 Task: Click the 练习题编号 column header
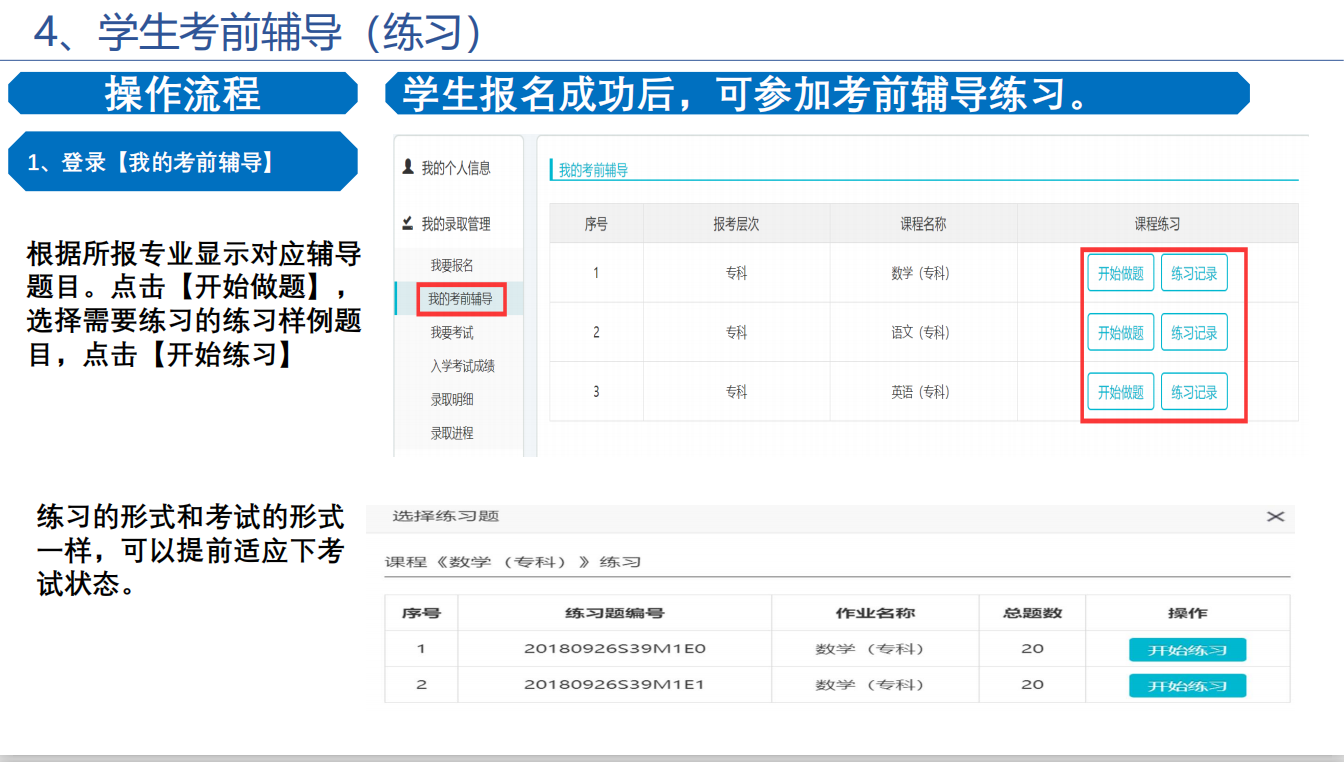pos(615,613)
